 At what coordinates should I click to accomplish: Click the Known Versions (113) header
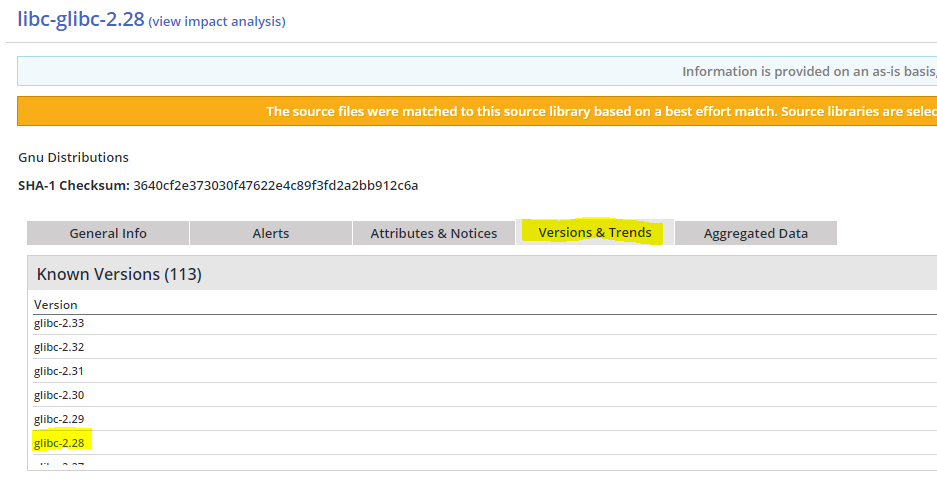pyautogui.click(x=119, y=273)
